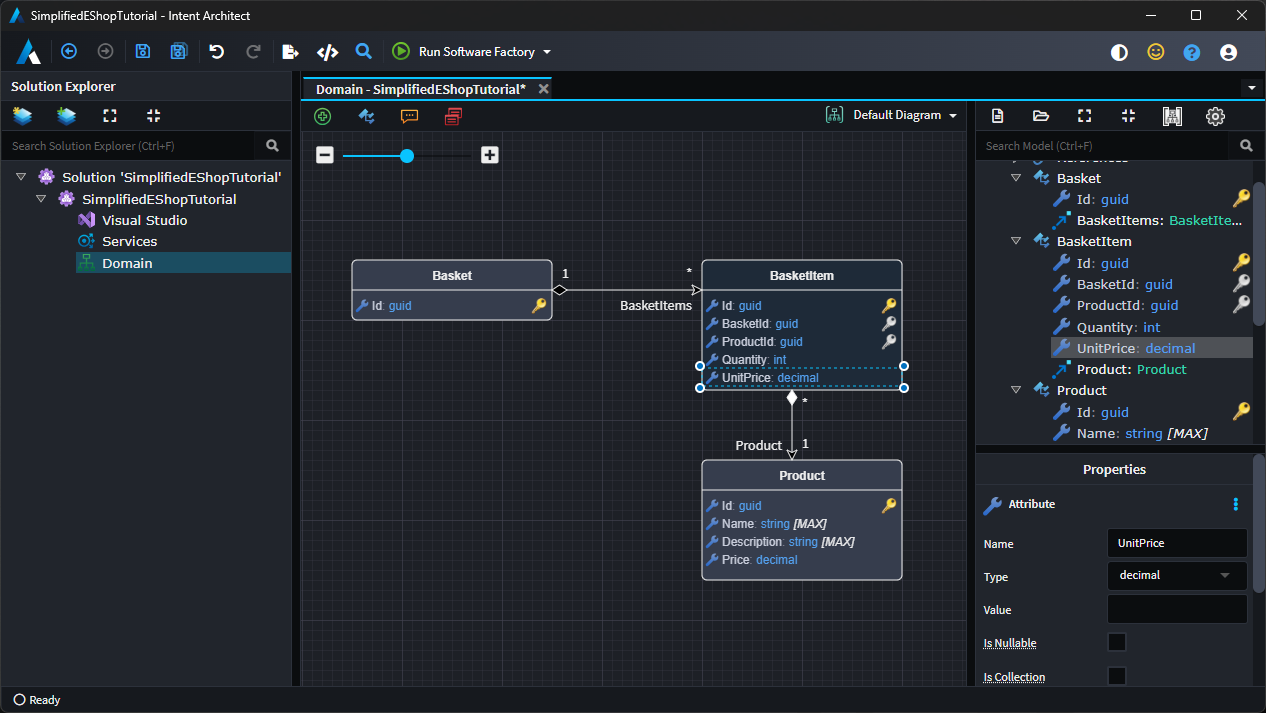
Task: Click the document icon in model panel toolbar
Action: coord(997,116)
